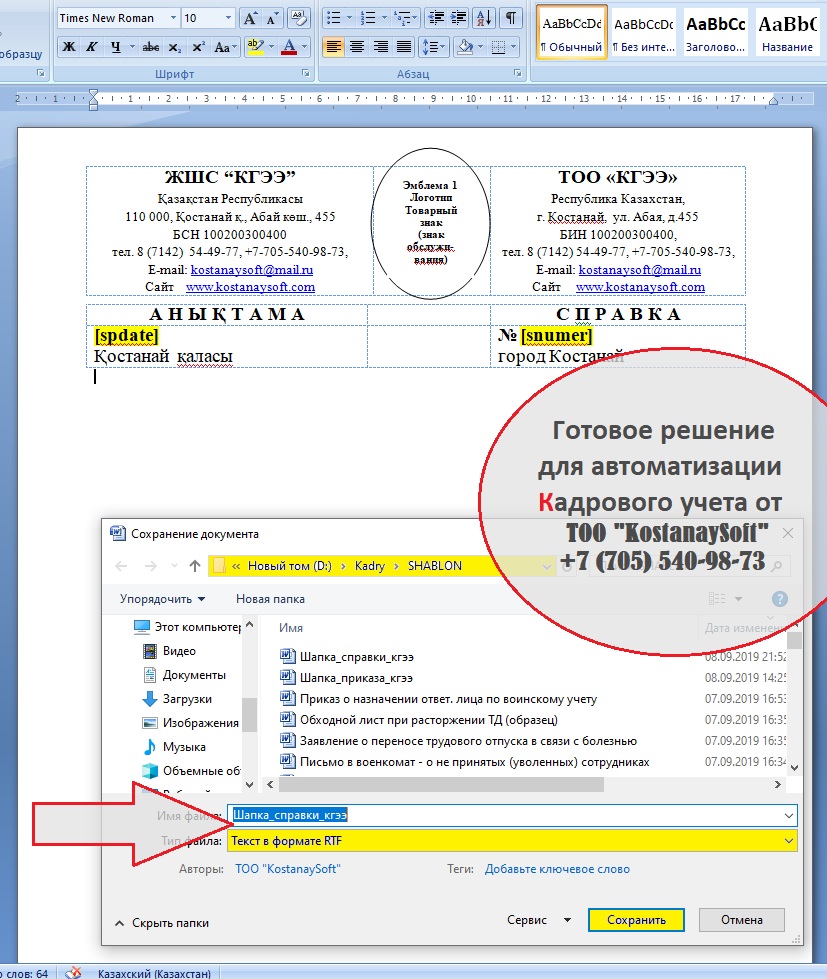Image resolution: width=827 pixels, height=979 pixels.
Task: Select Загрузки in the folder tree
Action: (x=177, y=699)
